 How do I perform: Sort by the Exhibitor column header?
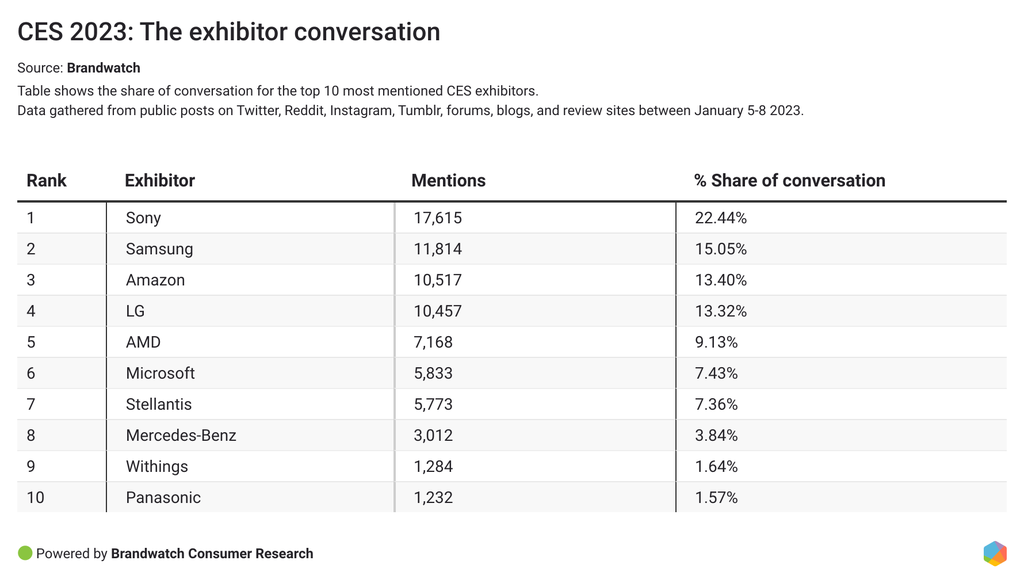(x=159, y=181)
